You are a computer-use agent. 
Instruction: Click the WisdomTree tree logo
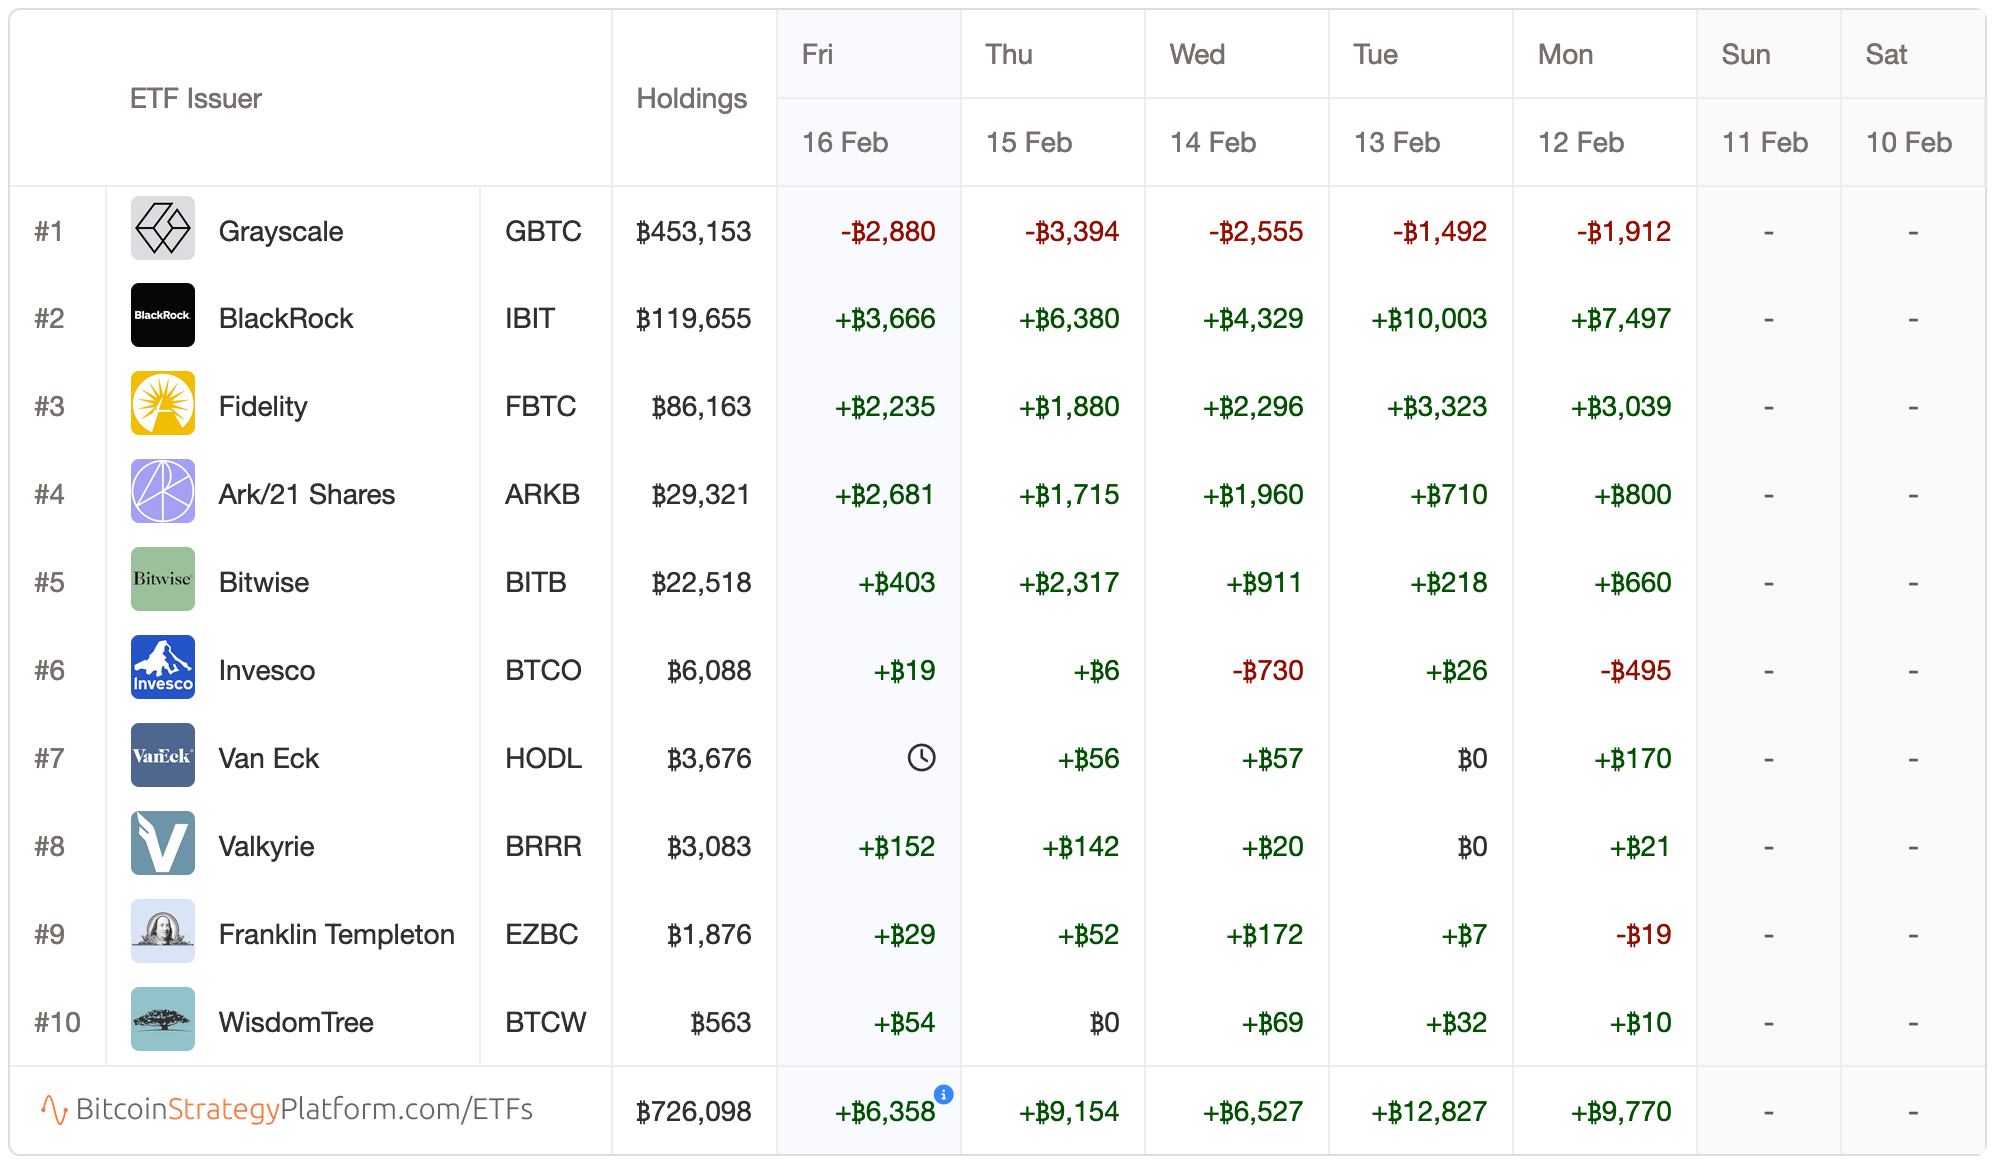click(163, 1019)
